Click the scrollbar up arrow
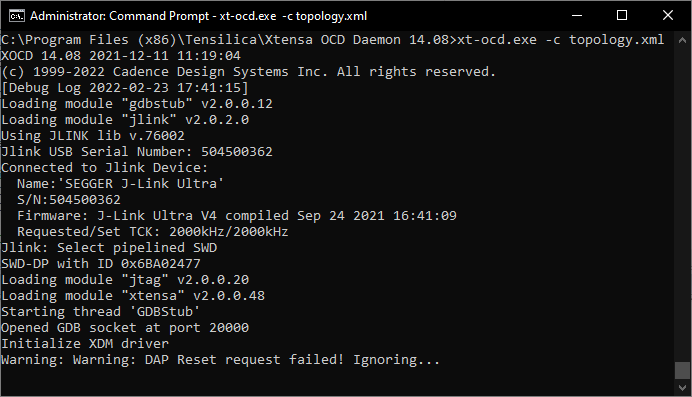The height and width of the screenshot is (397, 692). pos(682,40)
